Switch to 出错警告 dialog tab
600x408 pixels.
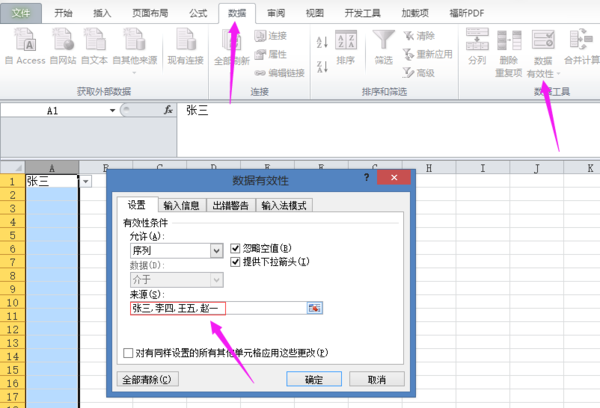coord(231,206)
